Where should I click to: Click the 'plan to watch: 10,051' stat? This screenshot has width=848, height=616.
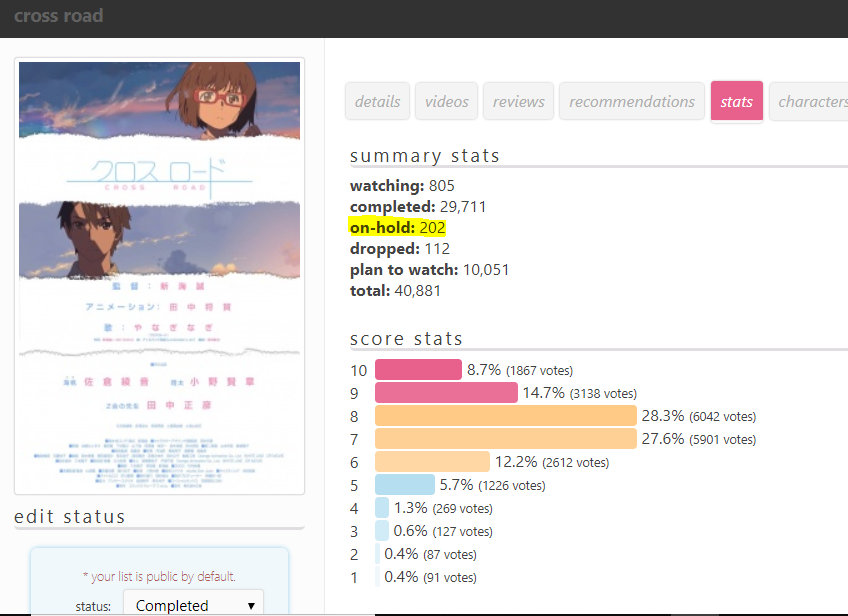[x=429, y=270]
